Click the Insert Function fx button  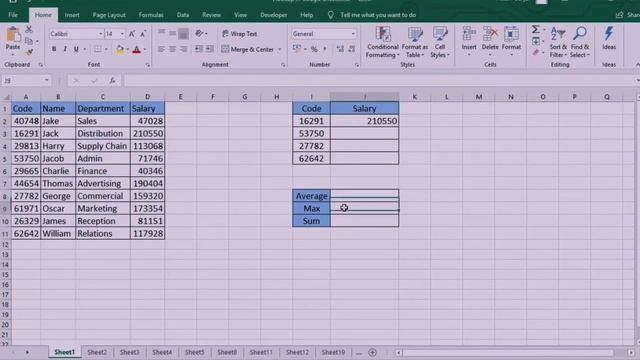pyautogui.click(x=112, y=81)
